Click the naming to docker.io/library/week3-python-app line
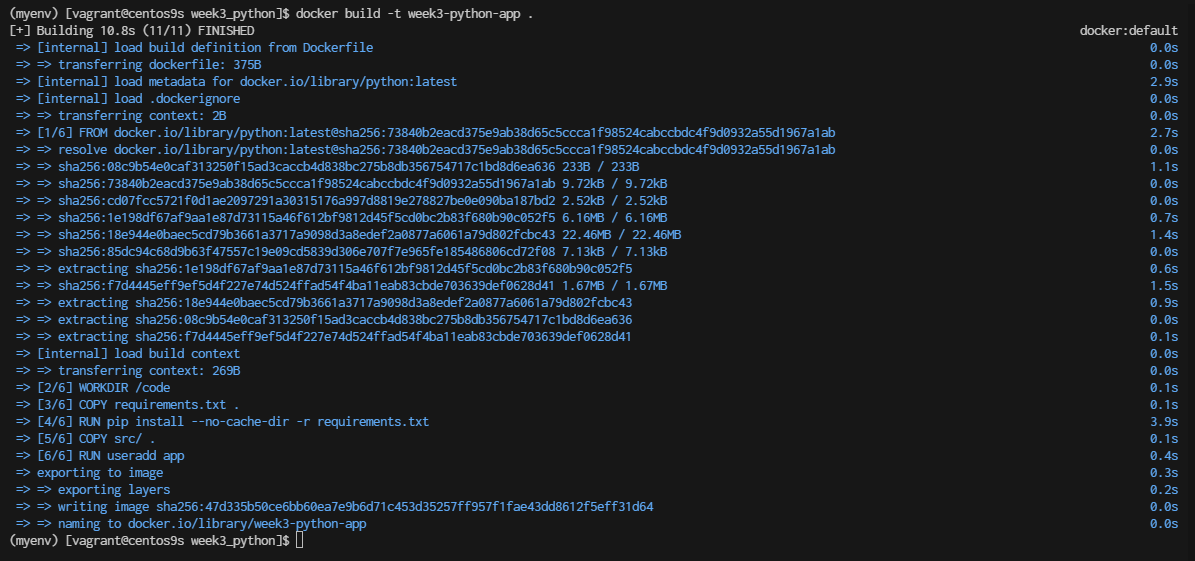1195x561 pixels. click(x=191, y=524)
